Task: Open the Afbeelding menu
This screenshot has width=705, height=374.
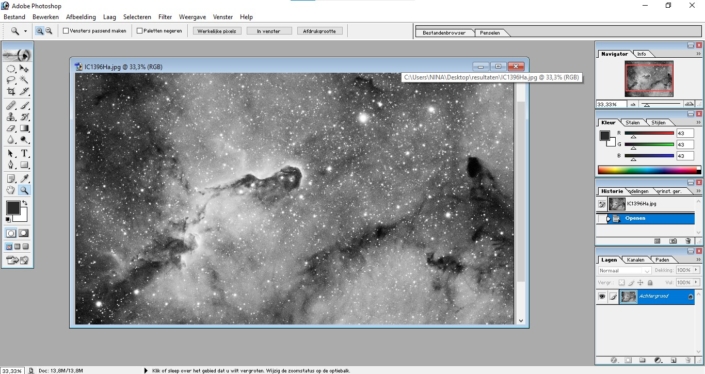Action: tap(81, 17)
